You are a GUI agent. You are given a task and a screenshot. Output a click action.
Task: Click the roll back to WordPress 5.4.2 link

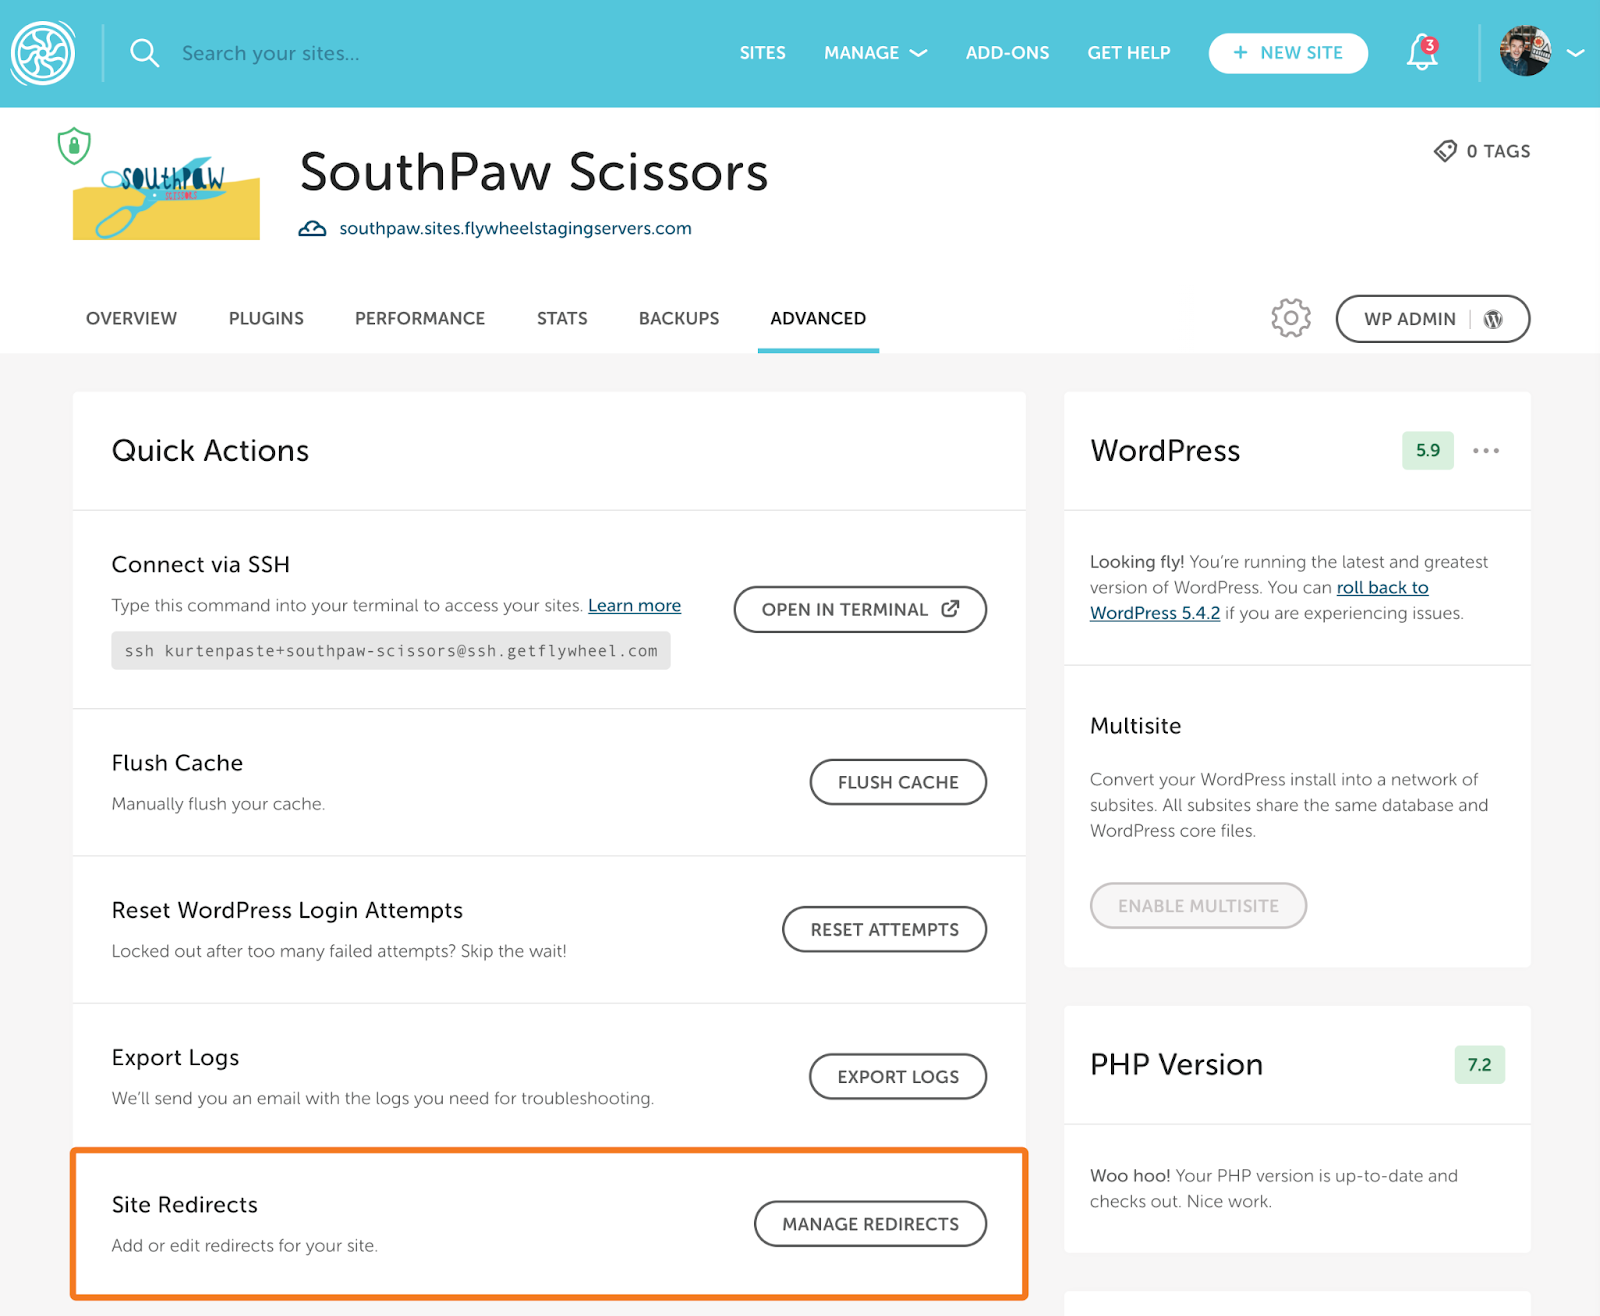1259,600
